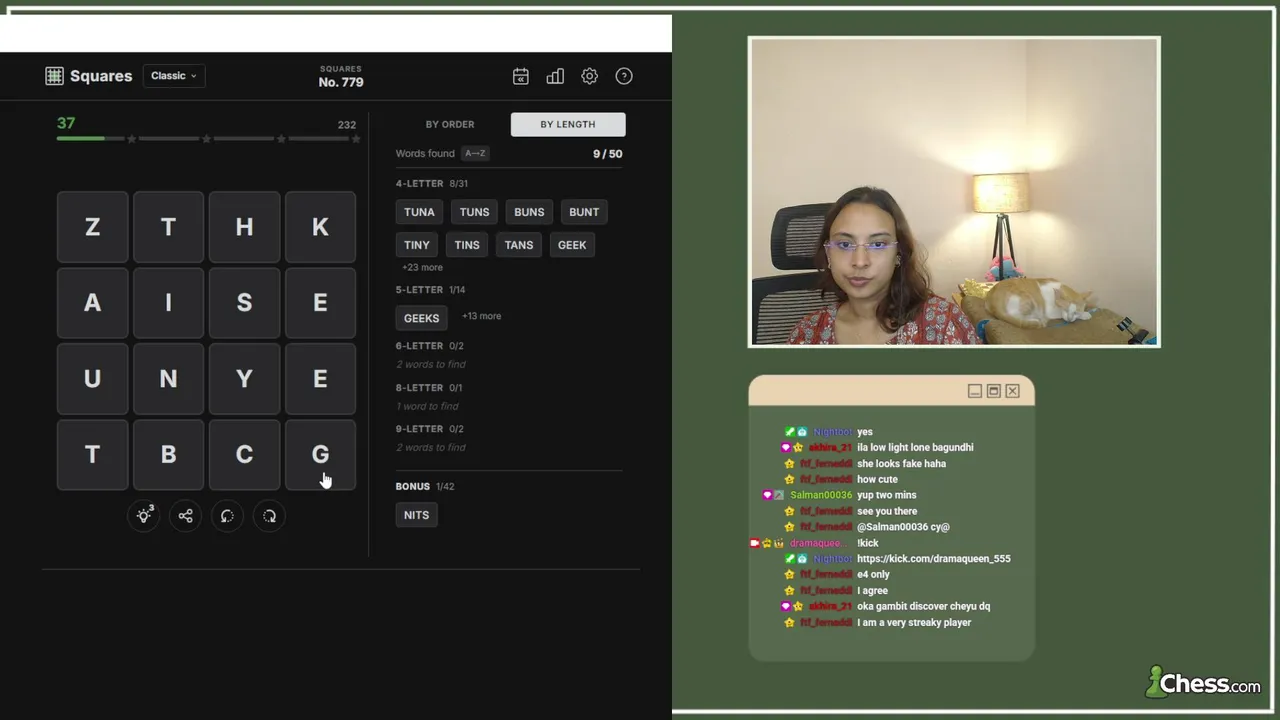1280x720 pixels.
Task: Click the 9 / 50 words found counter
Action: (607, 154)
